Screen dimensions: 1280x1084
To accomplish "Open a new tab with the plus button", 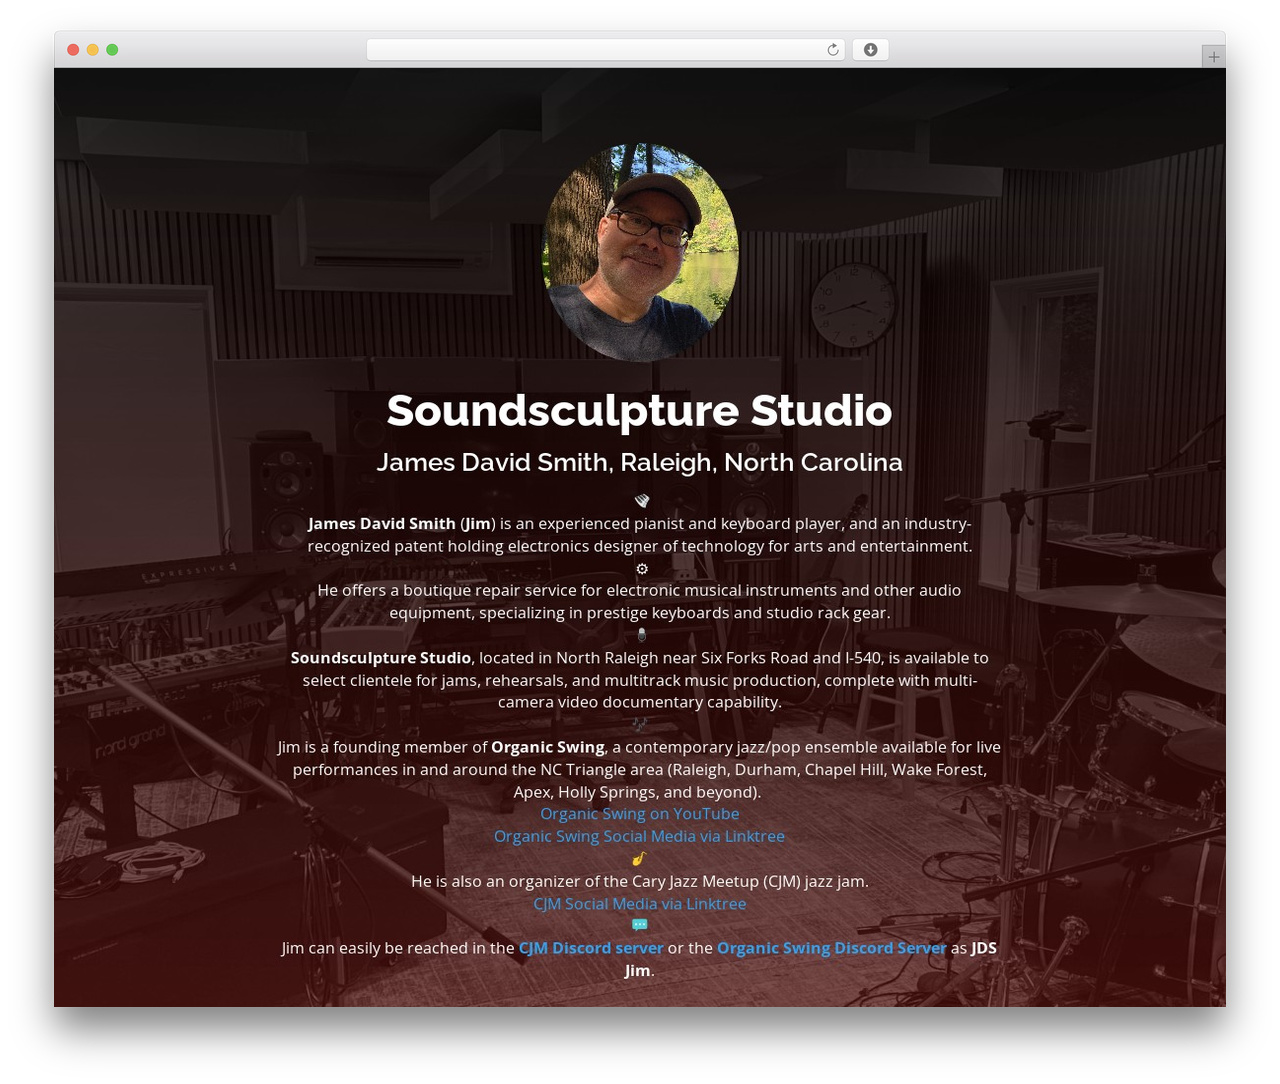I will [x=1213, y=57].
